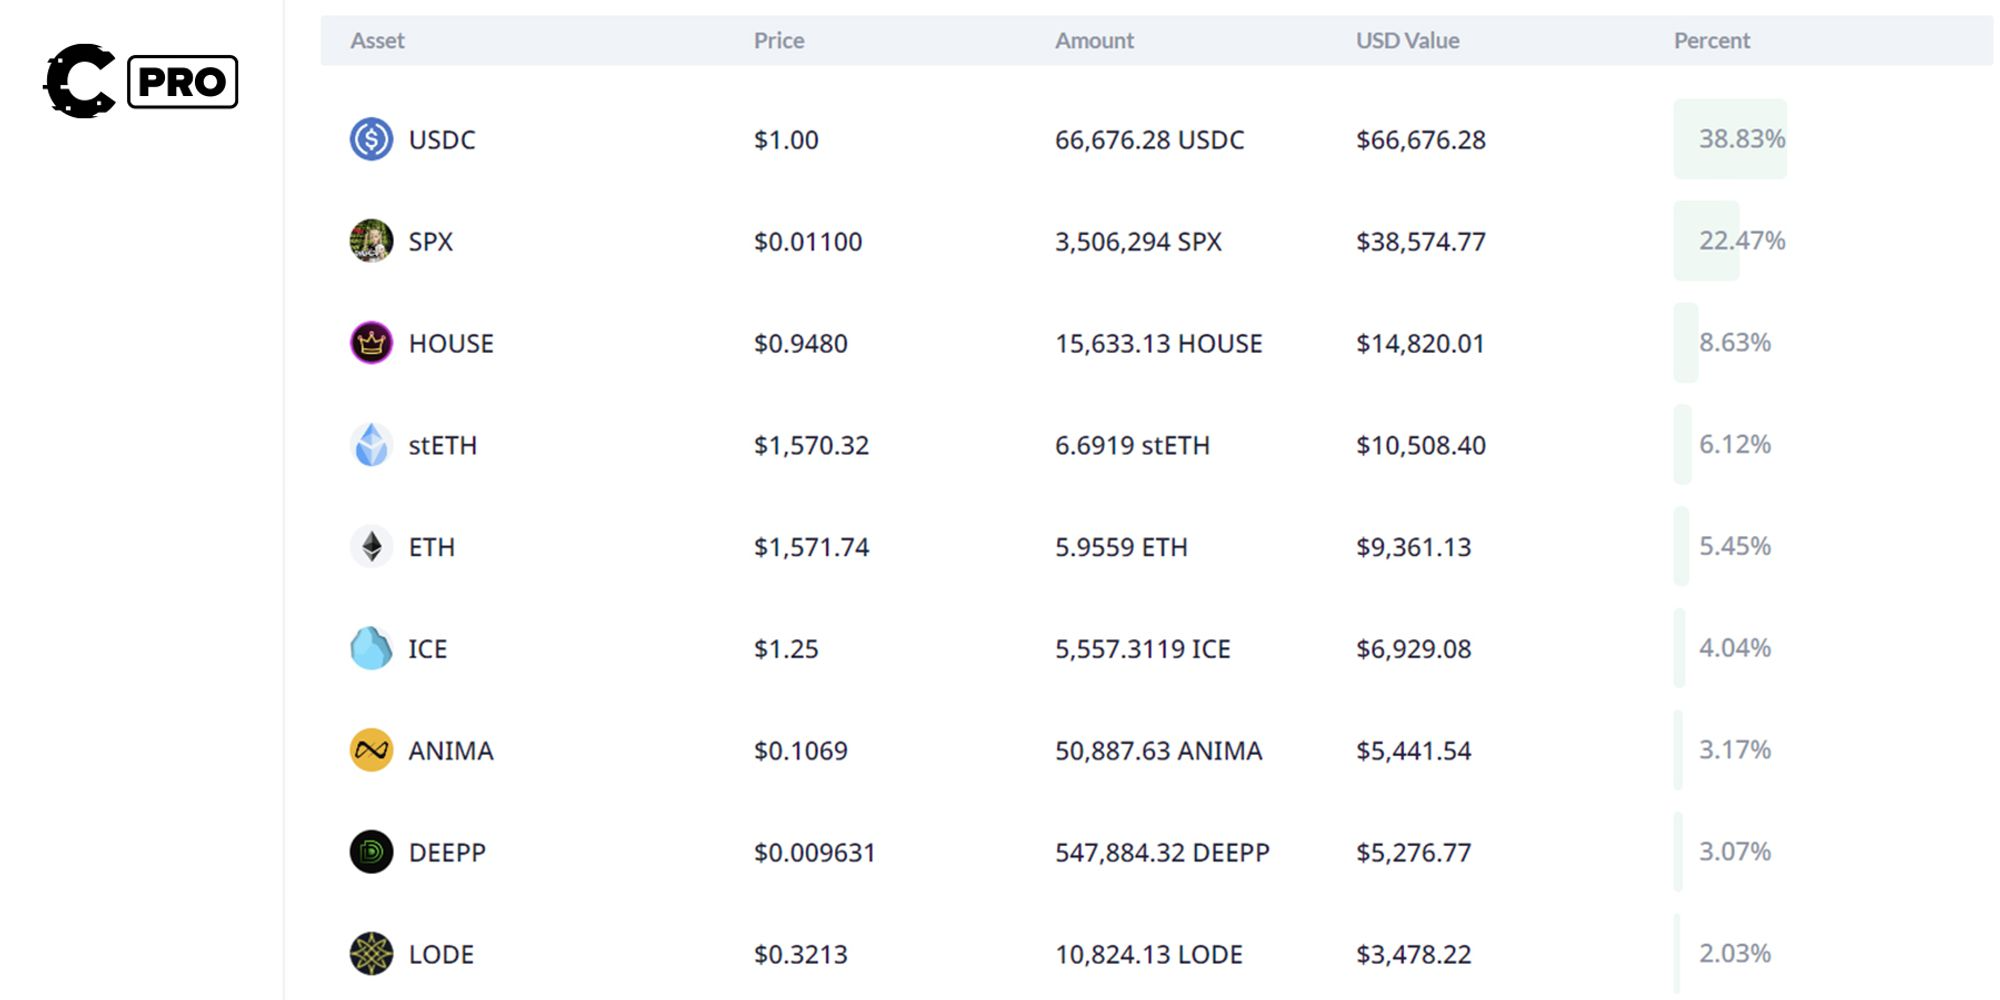Sort by USD Value column header
Screen dimensions: 2000x1000
1407,41
